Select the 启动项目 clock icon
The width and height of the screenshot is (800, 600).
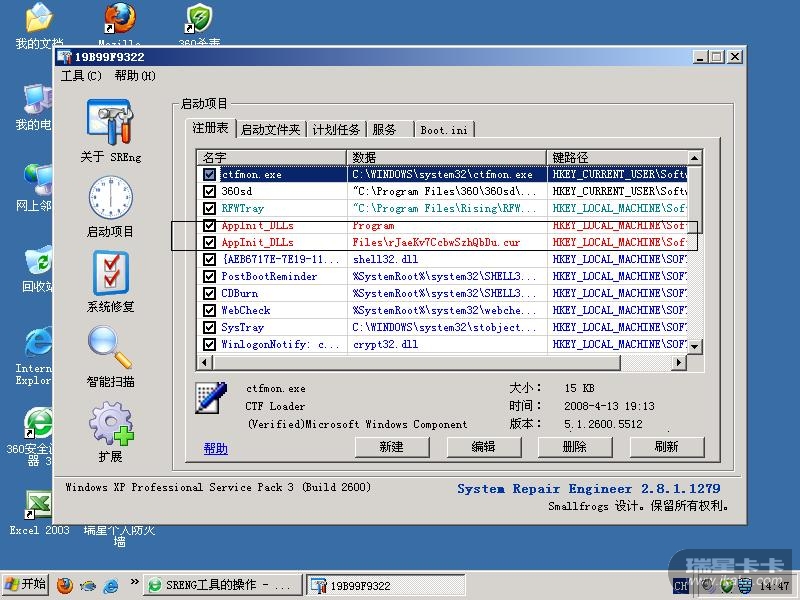(110, 198)
